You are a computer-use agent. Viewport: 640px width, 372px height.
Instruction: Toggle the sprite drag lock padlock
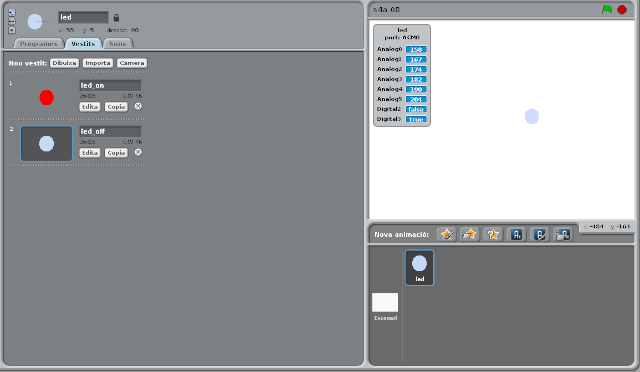[116, 18]
